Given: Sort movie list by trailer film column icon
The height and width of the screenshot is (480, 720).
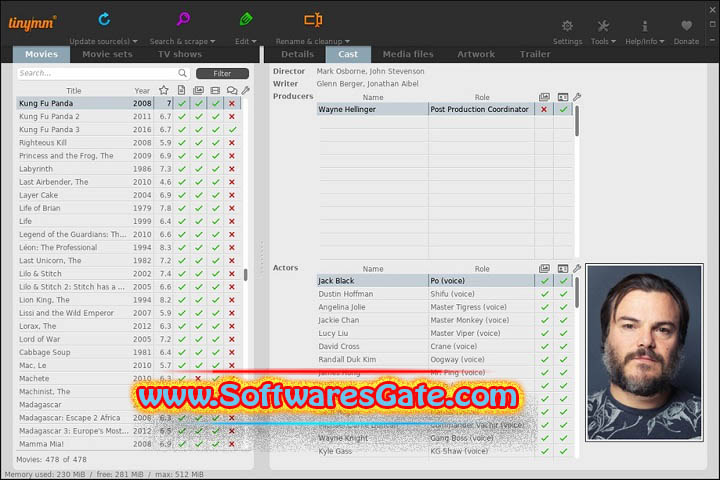Looking at the screenshot, I should [215, 90].
